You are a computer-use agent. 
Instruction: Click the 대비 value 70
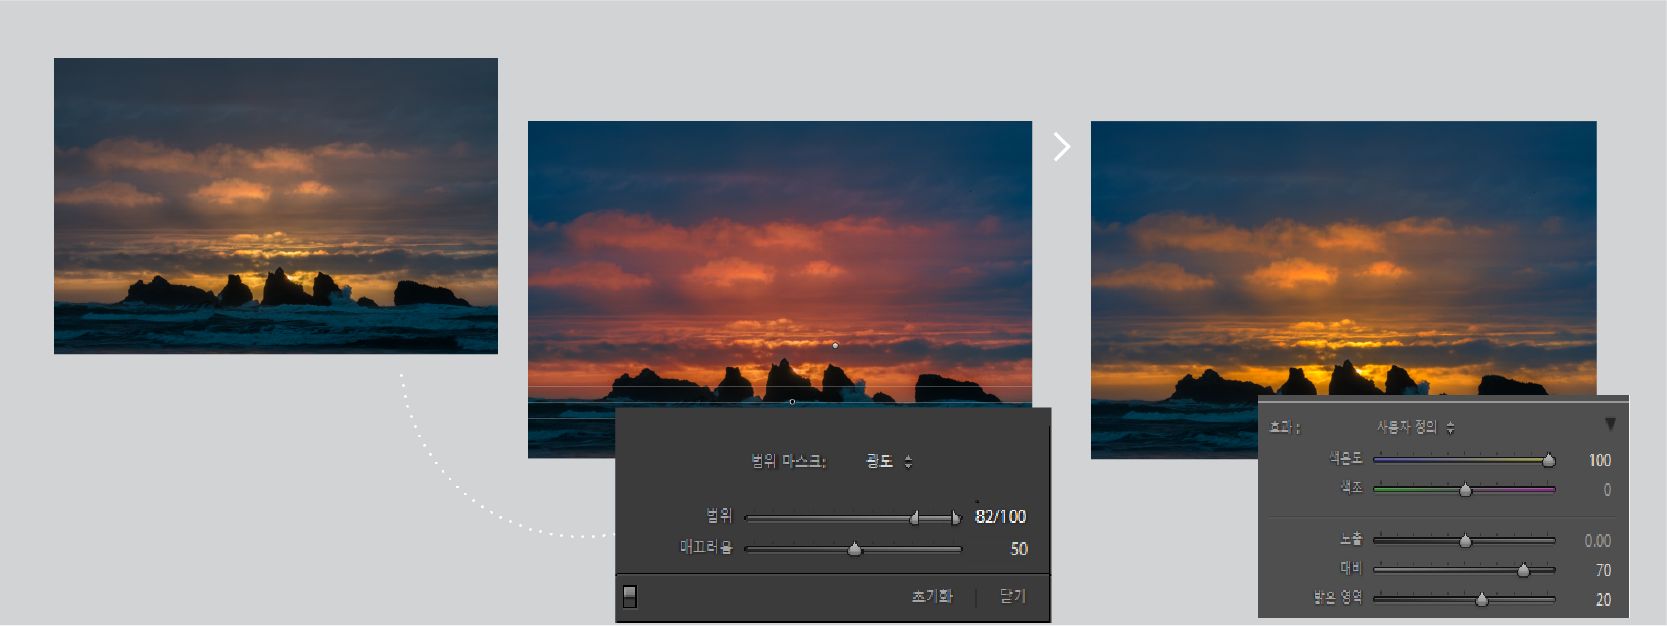pos(1603,570)
